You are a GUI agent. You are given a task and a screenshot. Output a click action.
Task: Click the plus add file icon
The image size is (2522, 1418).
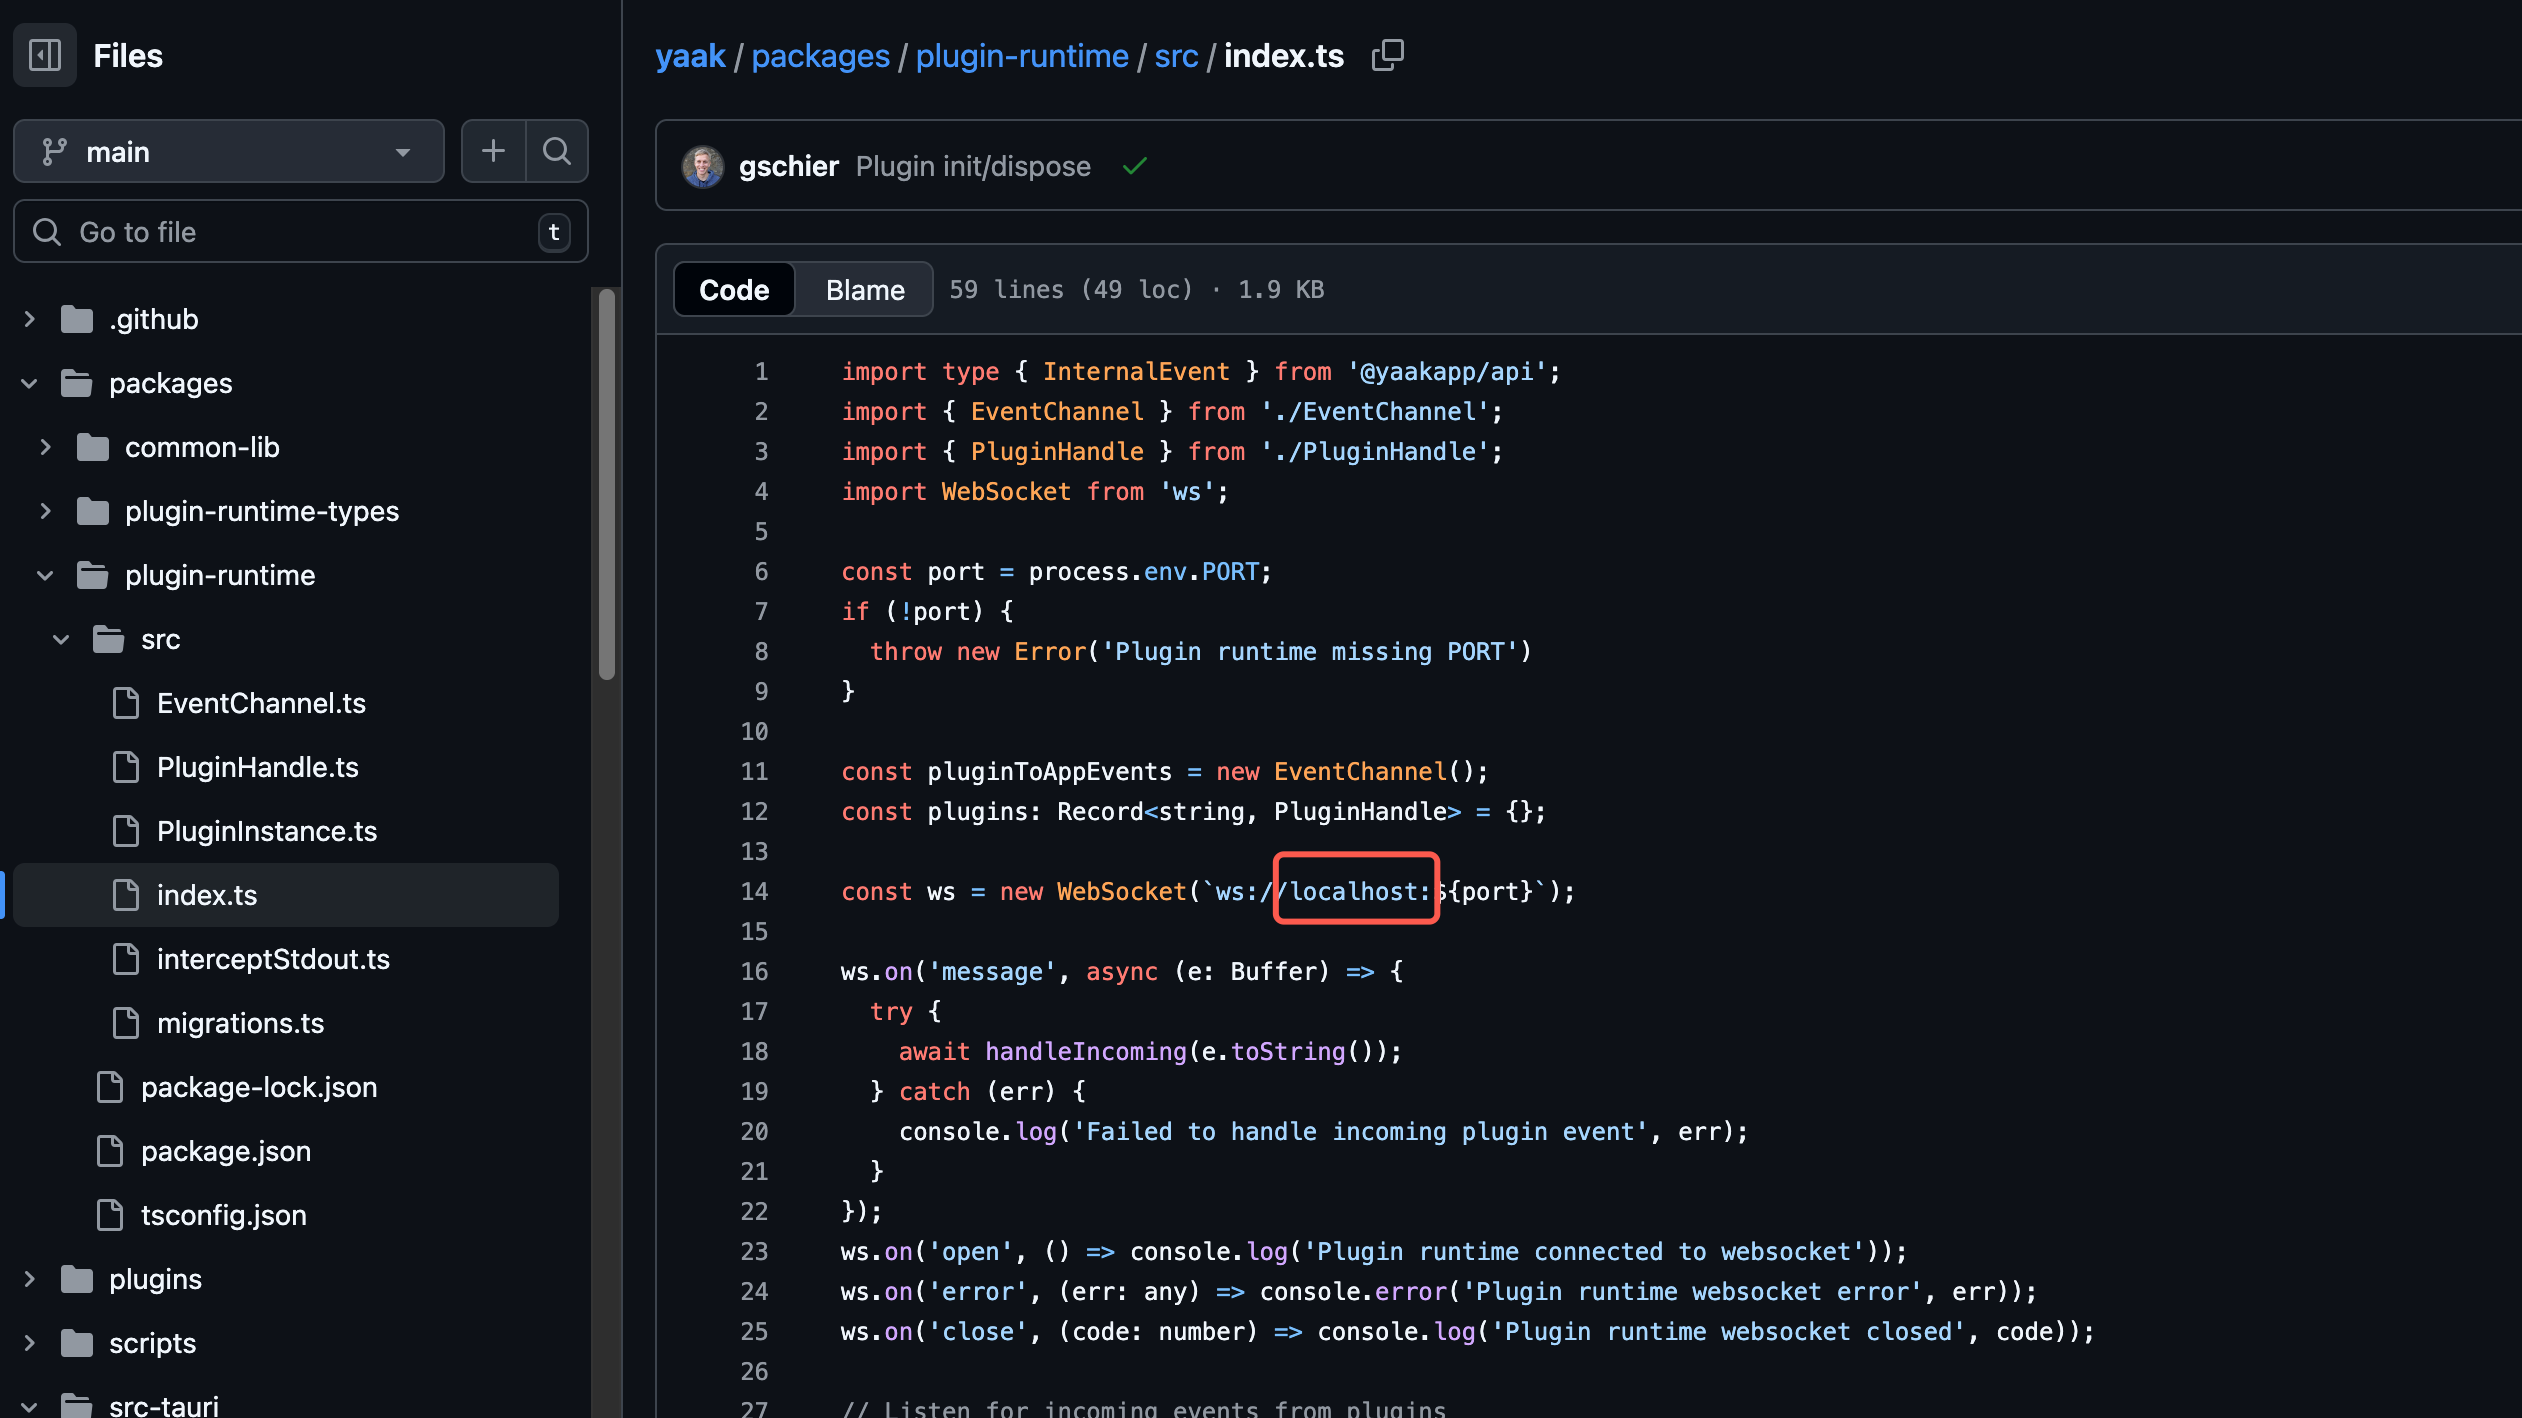[493, 151]
